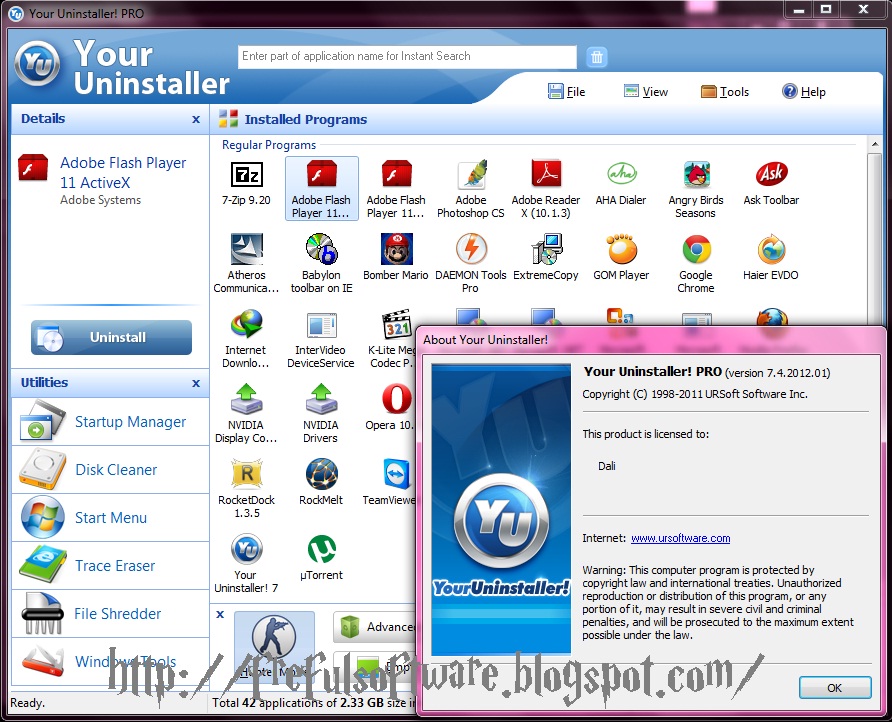
Task: Select Your Uninstaller! 7 program icon
Action: pos(246,550)
